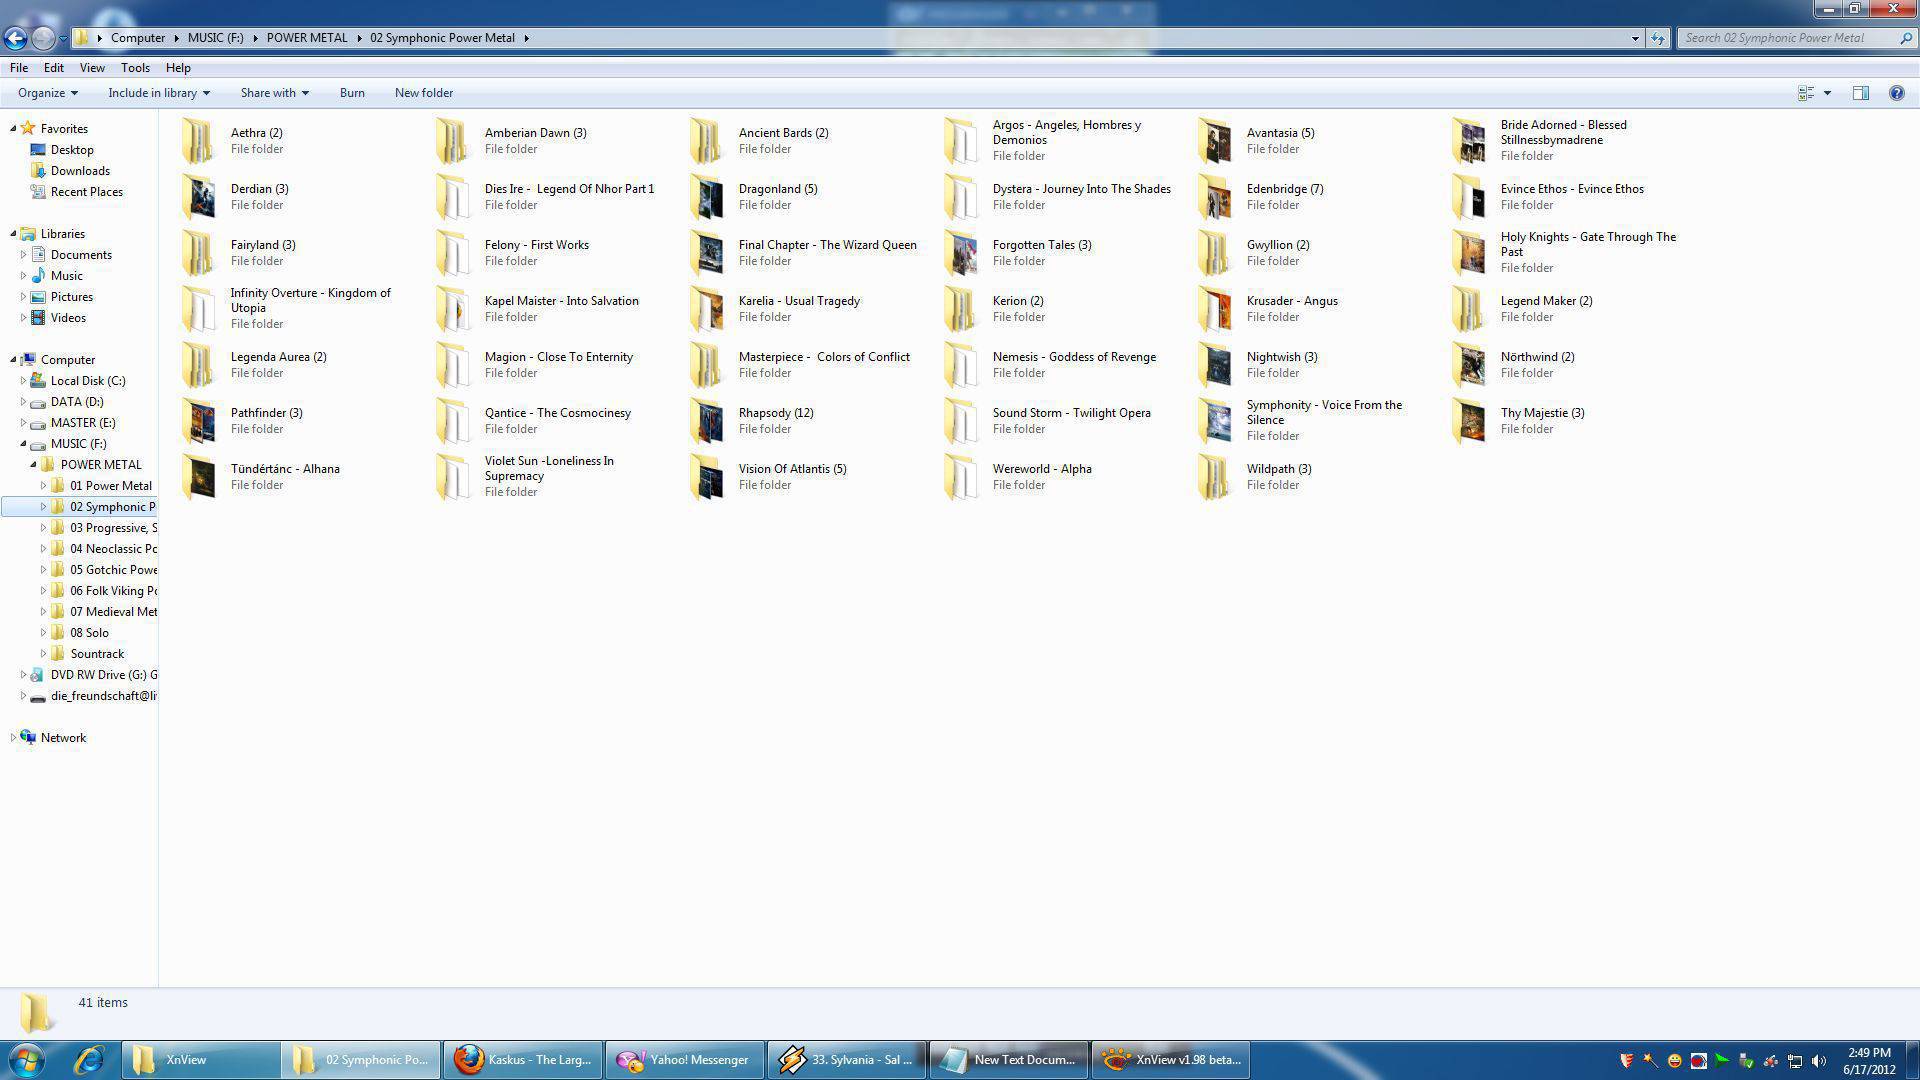This screenshot has width=1920, height=1080.
Task: Click the Windows Start orb
Action: (x=27, y=1060)
